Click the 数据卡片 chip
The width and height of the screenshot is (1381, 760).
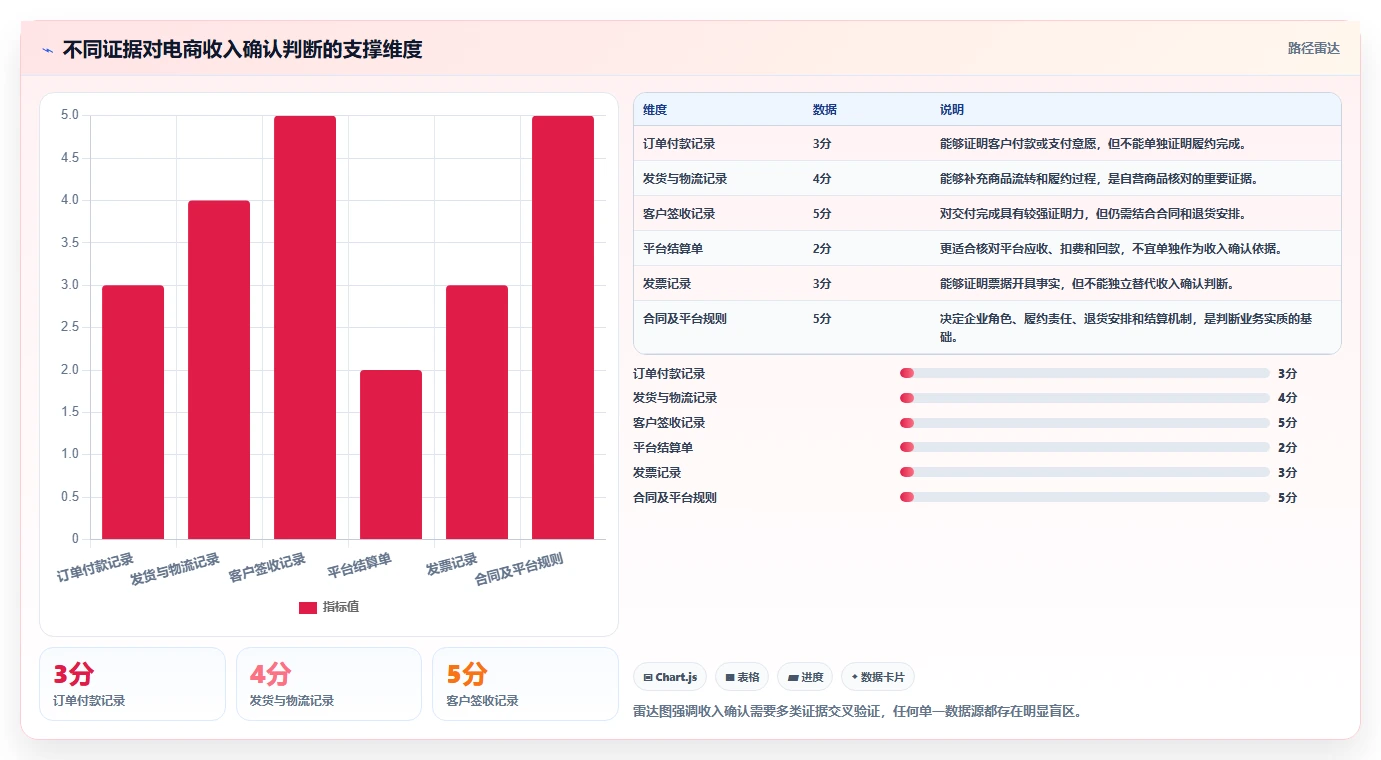coord(877,677)
